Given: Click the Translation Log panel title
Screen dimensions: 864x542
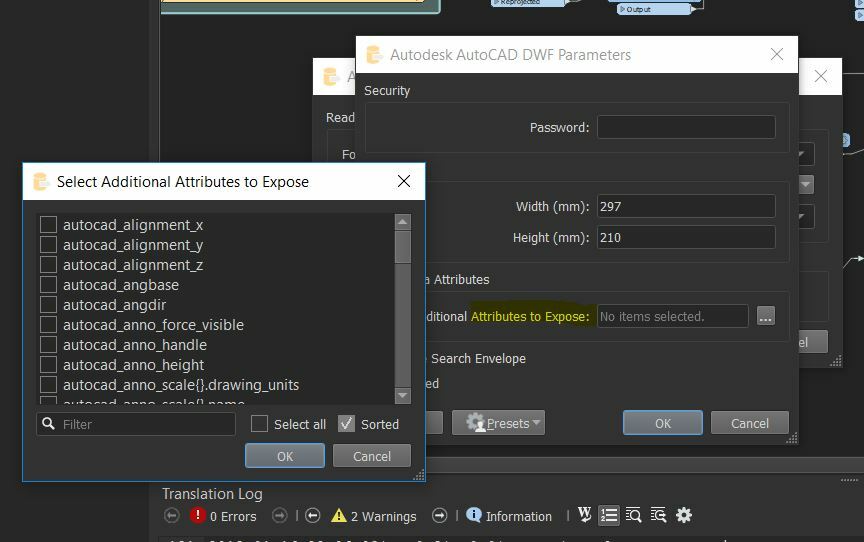Looking at the screenshot, I should (212, 494).
